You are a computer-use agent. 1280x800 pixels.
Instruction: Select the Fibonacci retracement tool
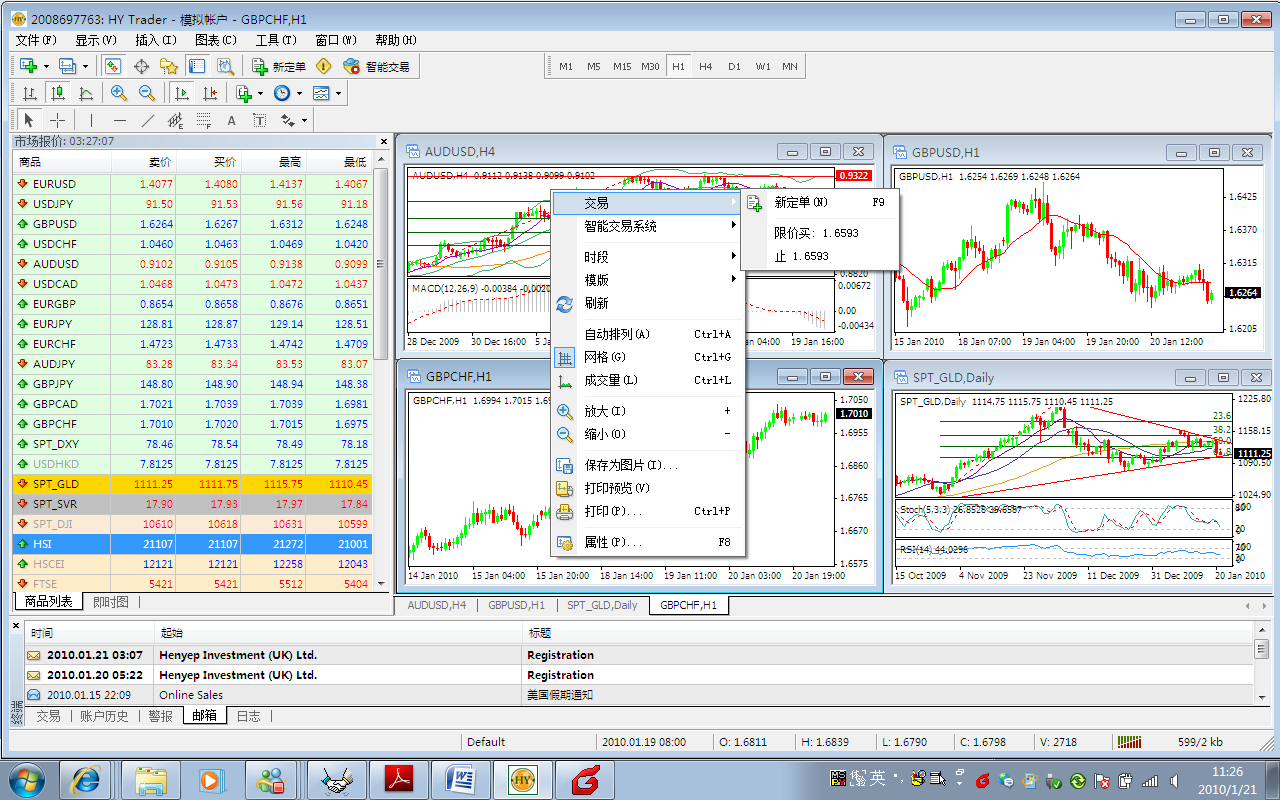click(x=203, y=120)
